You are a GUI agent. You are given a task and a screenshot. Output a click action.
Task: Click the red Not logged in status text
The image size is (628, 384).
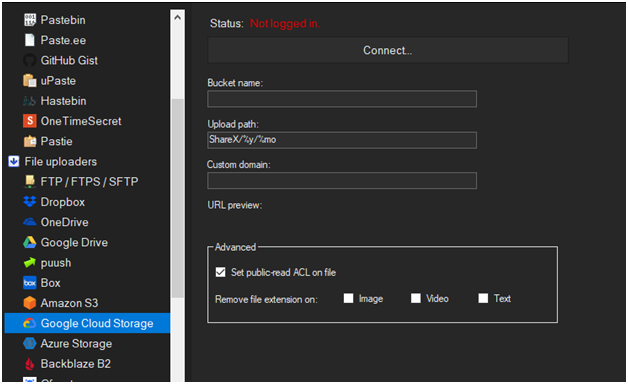(x=285, y=24)
